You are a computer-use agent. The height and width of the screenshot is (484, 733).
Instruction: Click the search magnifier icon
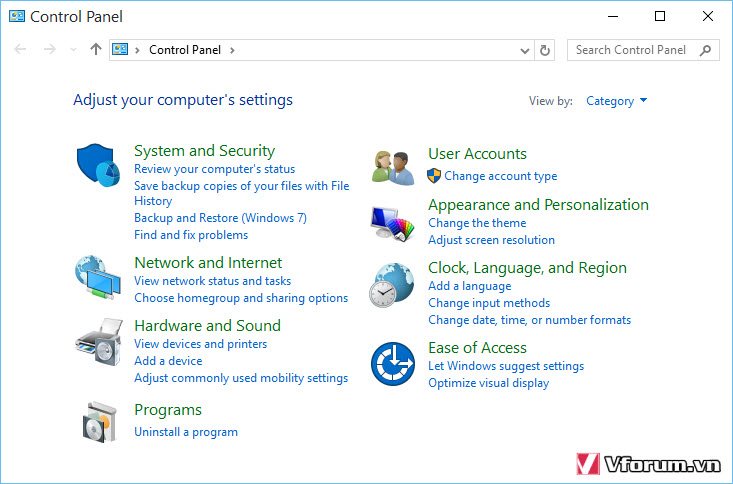click(705, 50)
